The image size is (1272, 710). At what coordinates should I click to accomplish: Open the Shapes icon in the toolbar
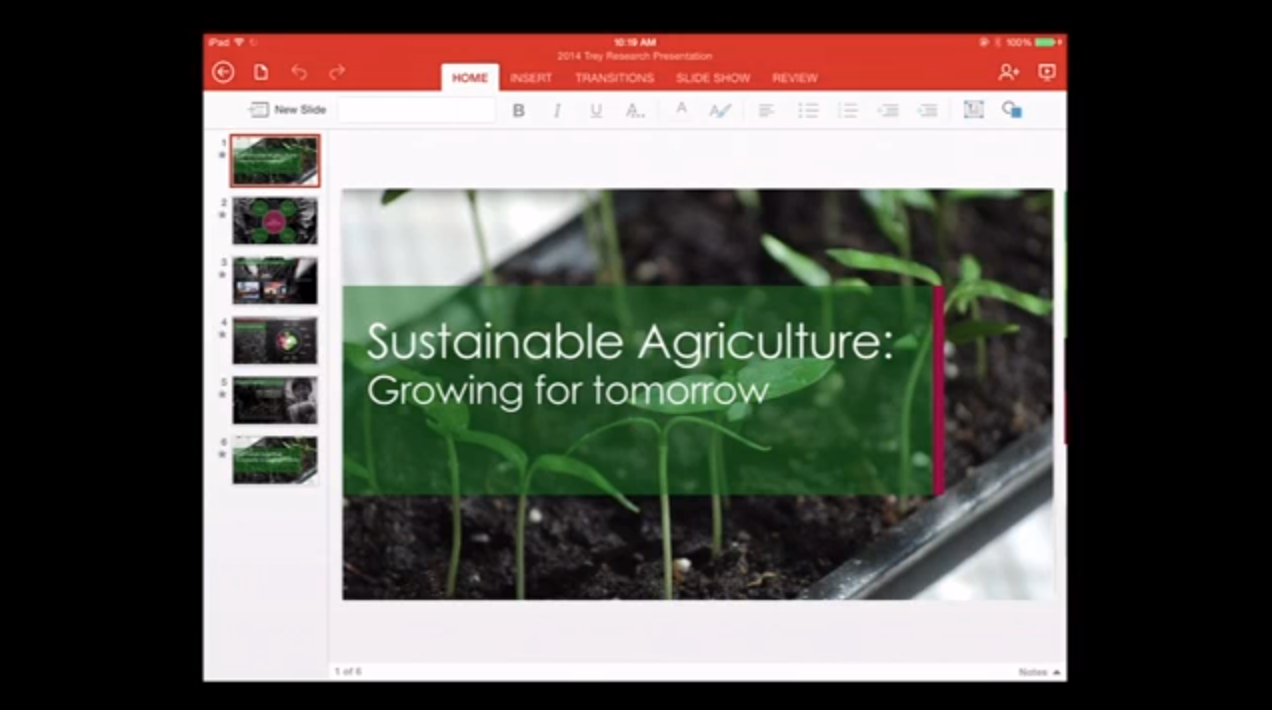click(1012, 110)
